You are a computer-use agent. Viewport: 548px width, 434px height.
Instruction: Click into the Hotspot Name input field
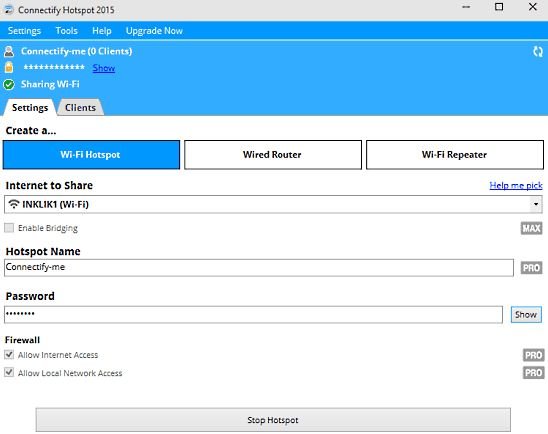click(x=259, y=268)
